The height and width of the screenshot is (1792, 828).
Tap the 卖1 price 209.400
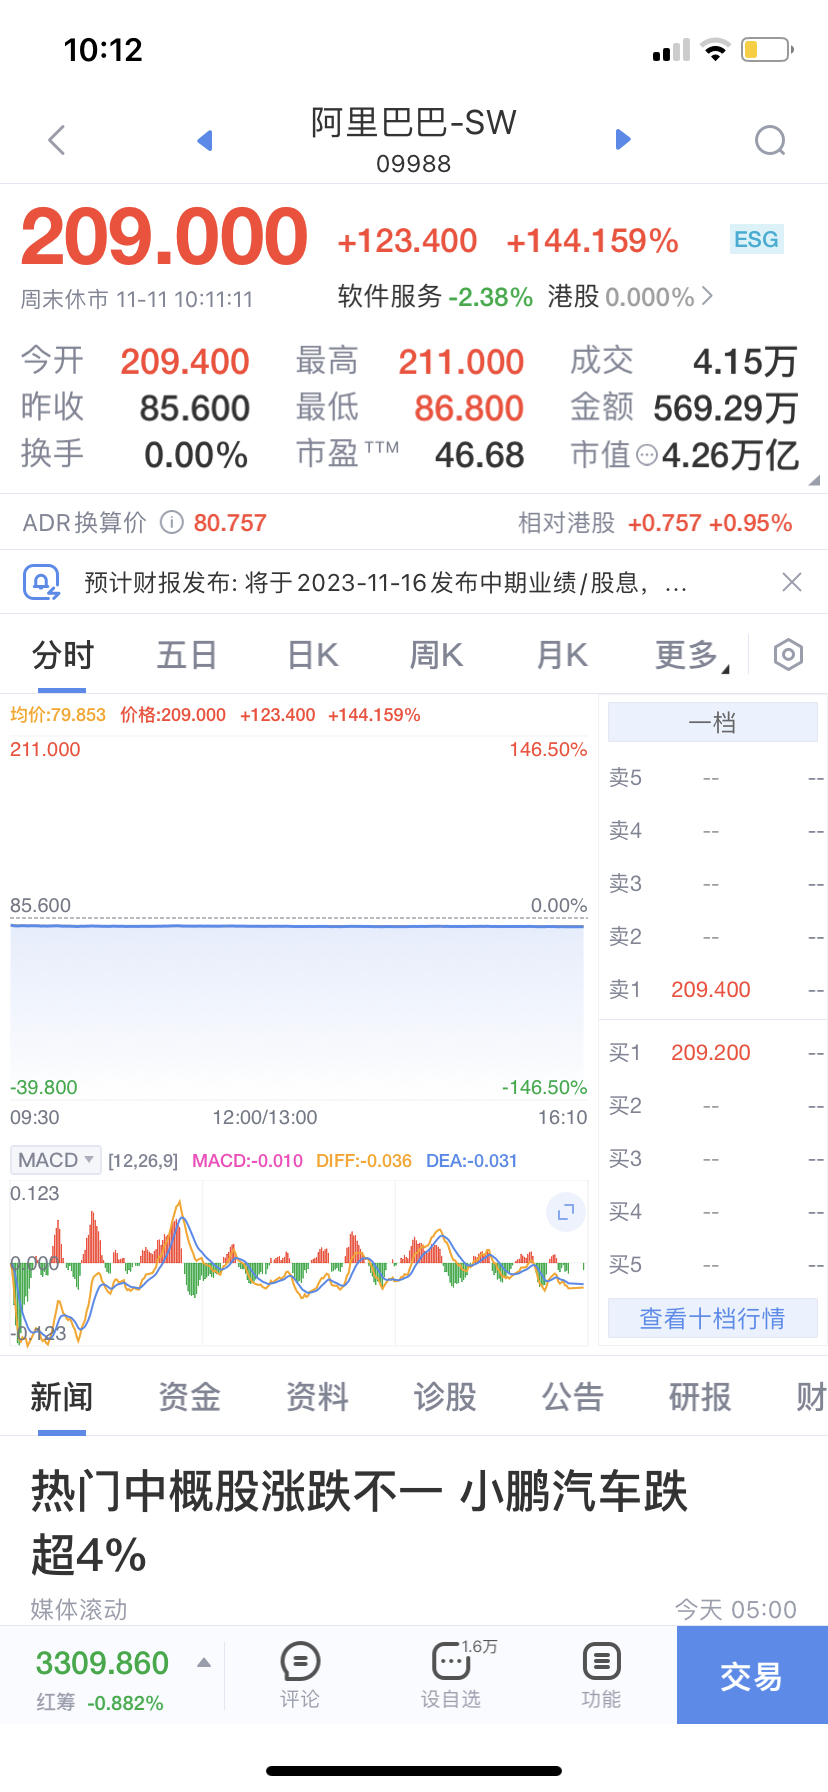711,990
